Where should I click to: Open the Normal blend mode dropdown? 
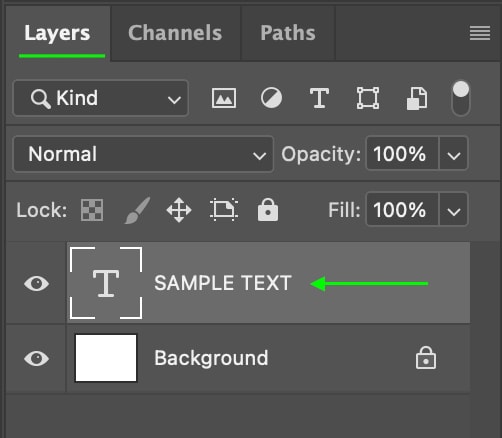click(x=143, y=154)
